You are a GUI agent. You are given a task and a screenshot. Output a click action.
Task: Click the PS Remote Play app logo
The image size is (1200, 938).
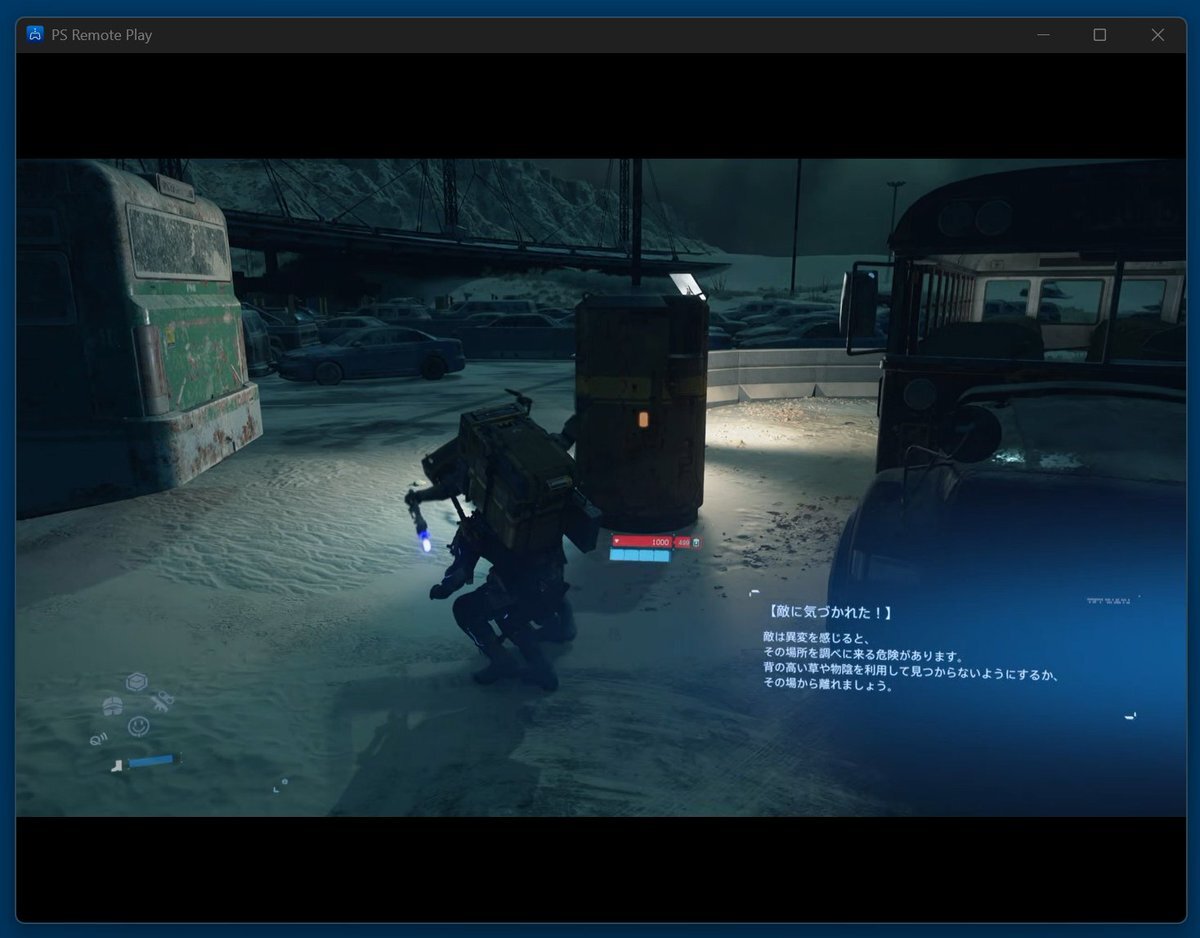click(x=34, y=35)
